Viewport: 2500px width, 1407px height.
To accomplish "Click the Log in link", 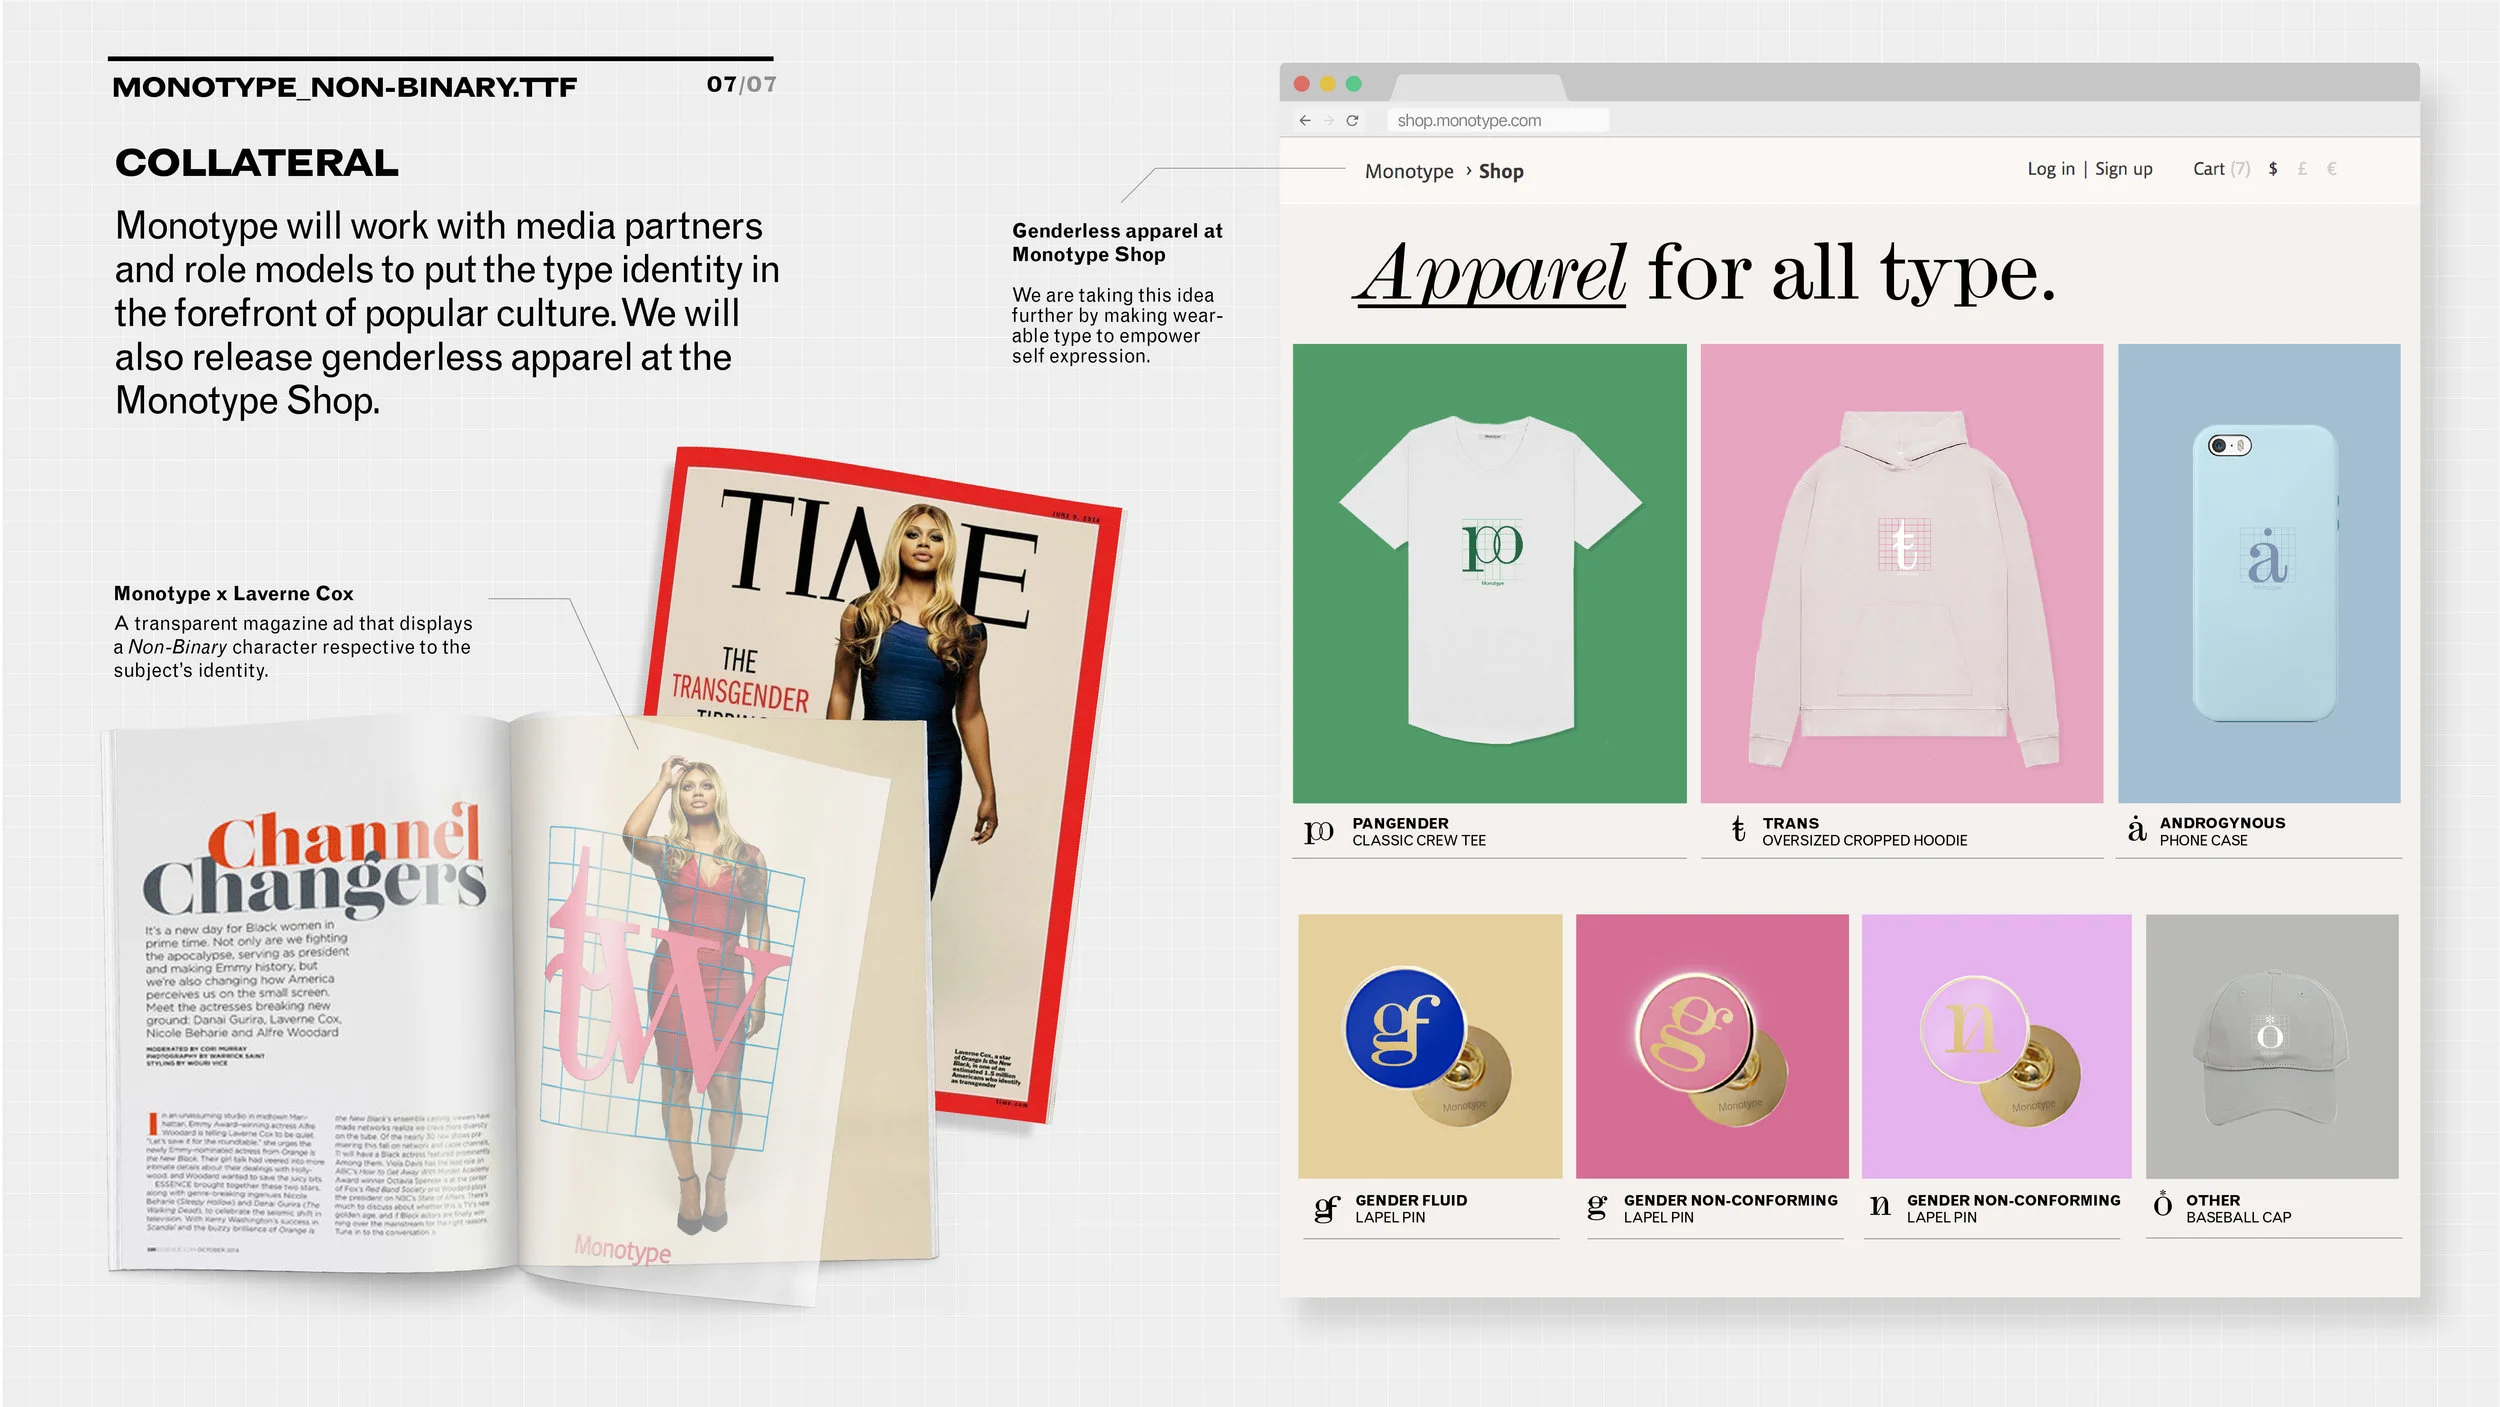I will (2051, 169).
